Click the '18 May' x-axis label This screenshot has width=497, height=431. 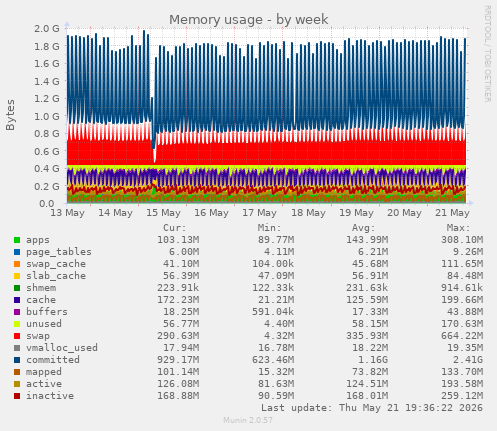pyautogui.click(x=308, y=213)
